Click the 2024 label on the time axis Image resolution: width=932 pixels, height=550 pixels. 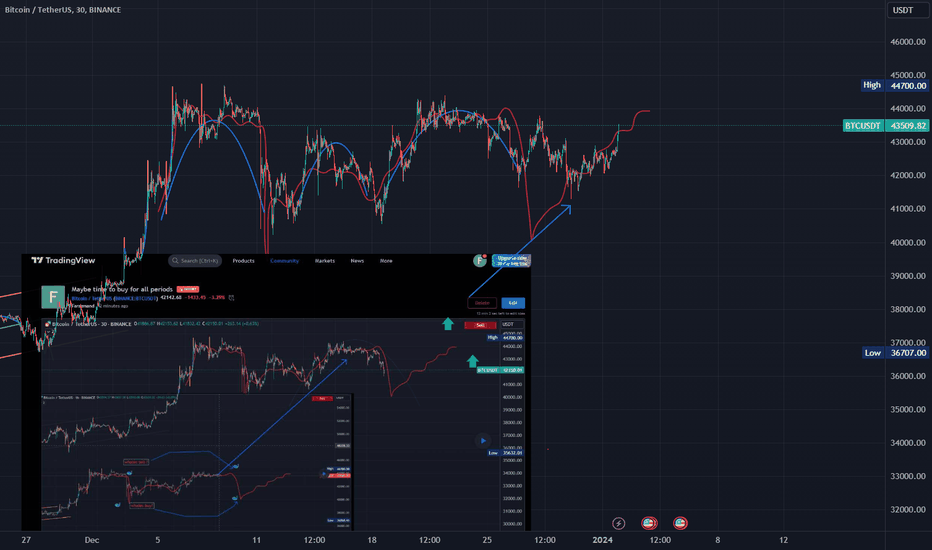tap(603, 540)
